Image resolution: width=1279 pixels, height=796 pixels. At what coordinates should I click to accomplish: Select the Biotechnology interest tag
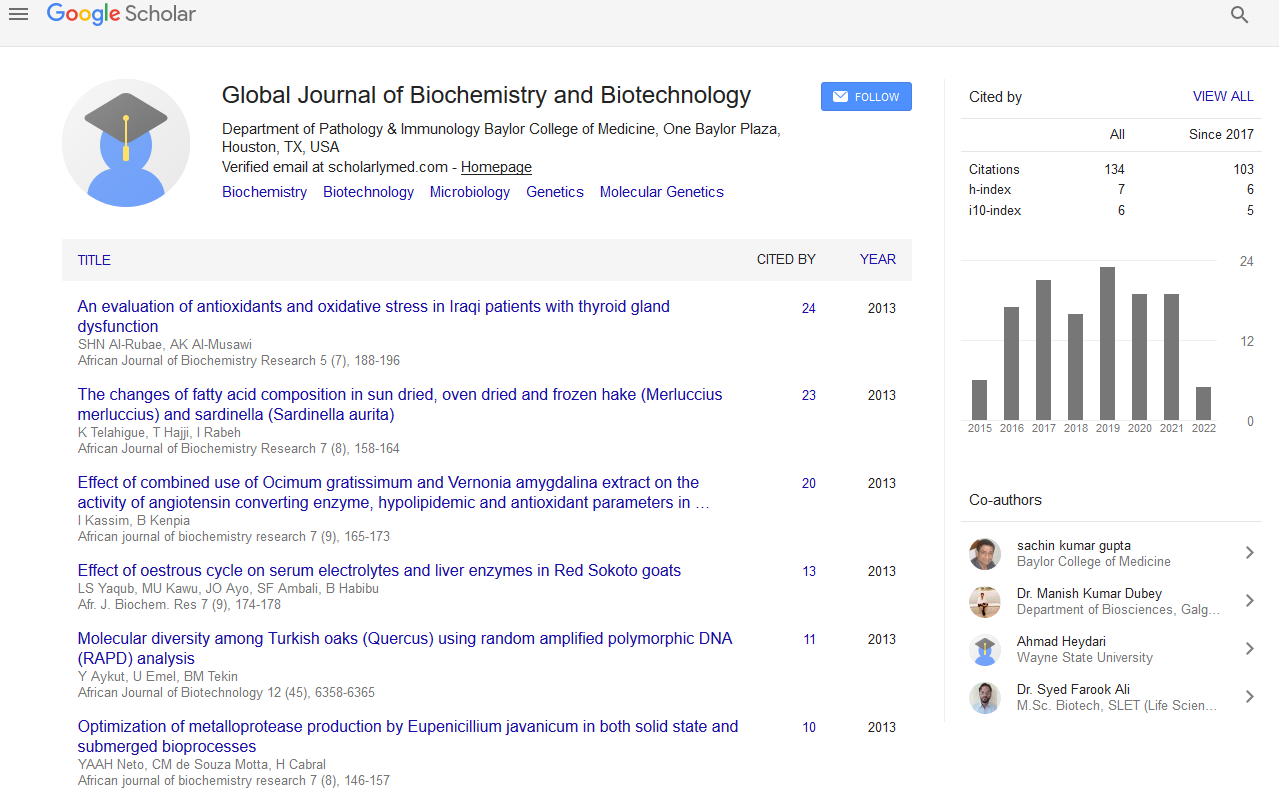[x=368, y=192]
